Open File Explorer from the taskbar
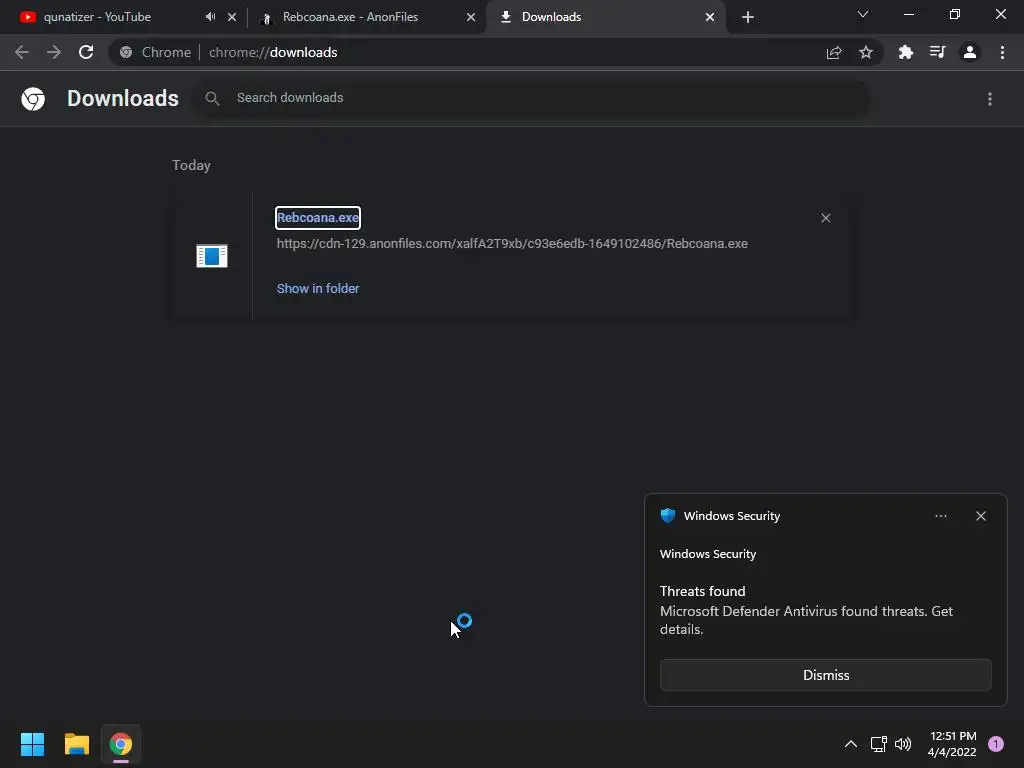The width and height of the screenshot is (1024, 768). click(76, 744)
